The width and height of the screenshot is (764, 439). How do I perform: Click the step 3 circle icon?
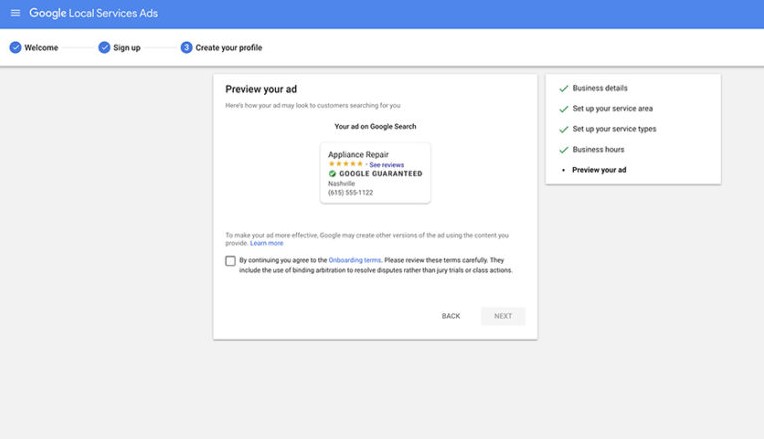pyautogui.click(x=187, y=47)
